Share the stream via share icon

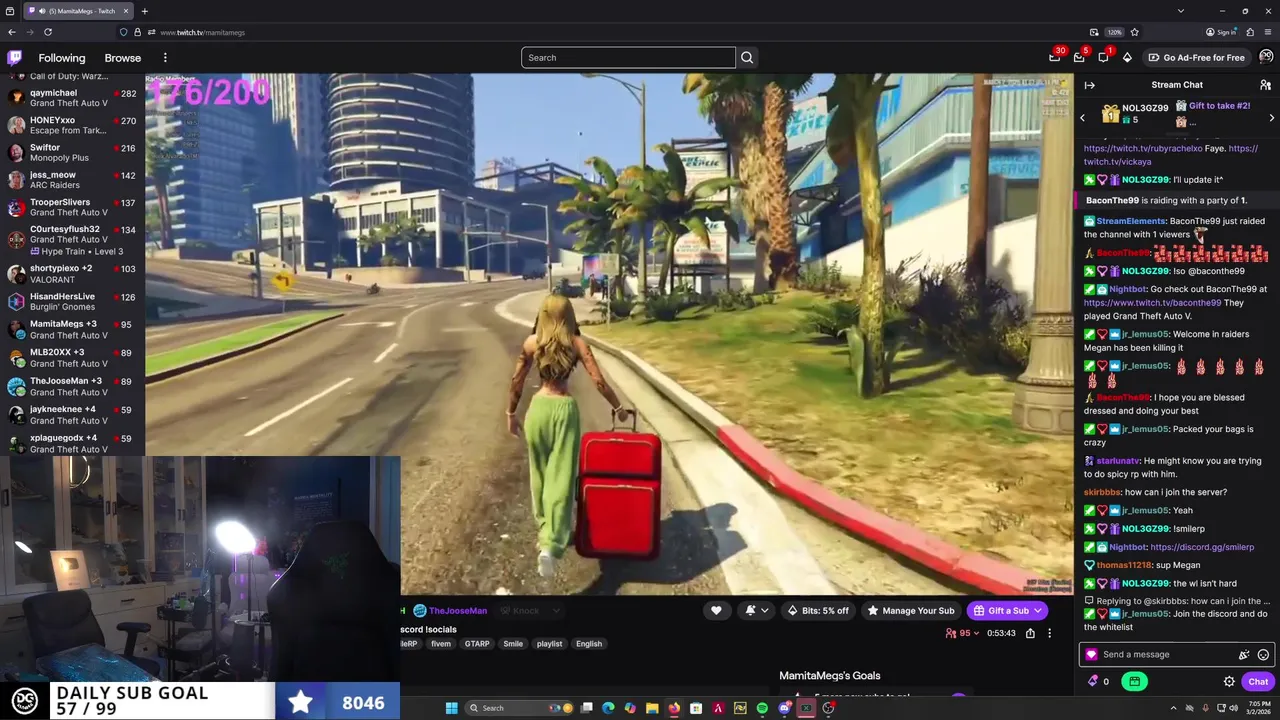click(x=1030, y=633)
